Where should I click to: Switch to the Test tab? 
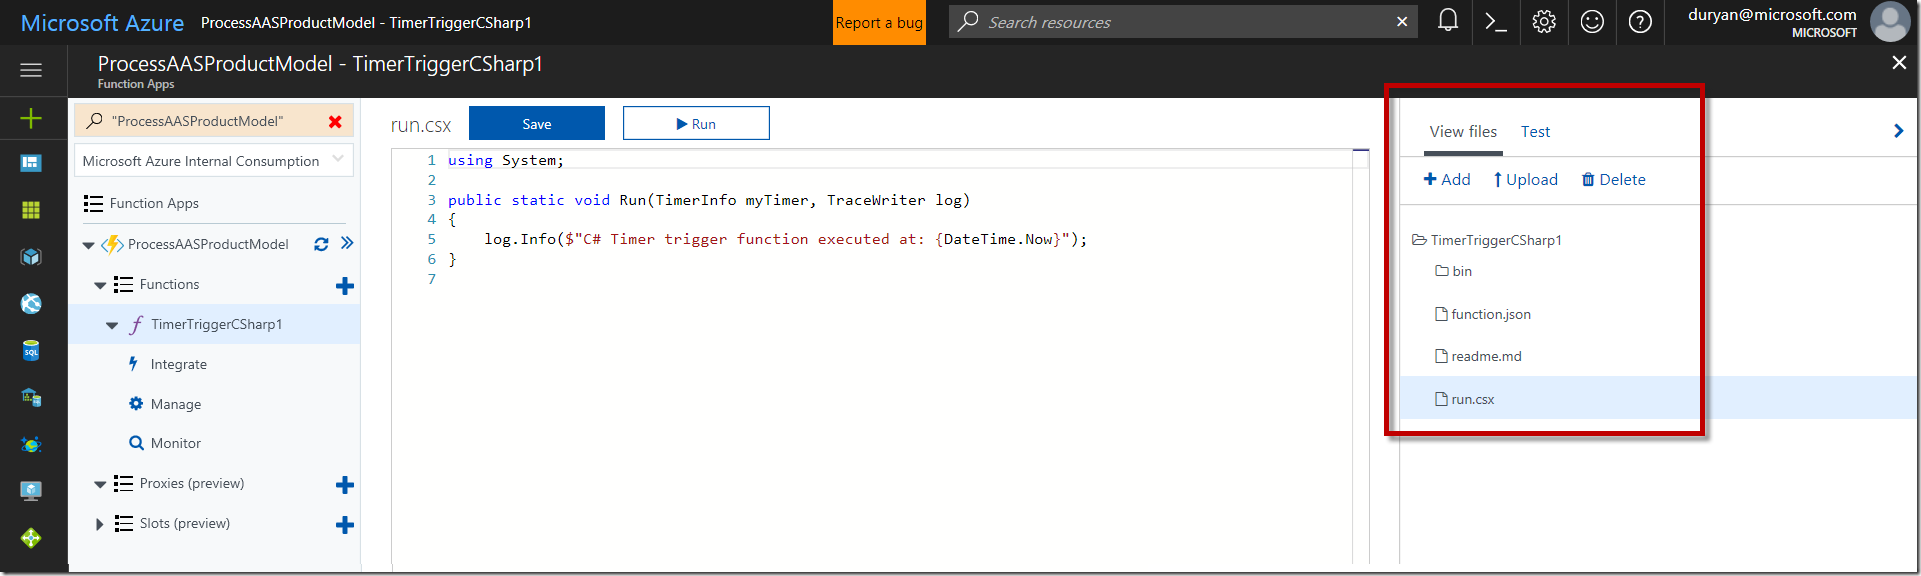[1535, 132]
